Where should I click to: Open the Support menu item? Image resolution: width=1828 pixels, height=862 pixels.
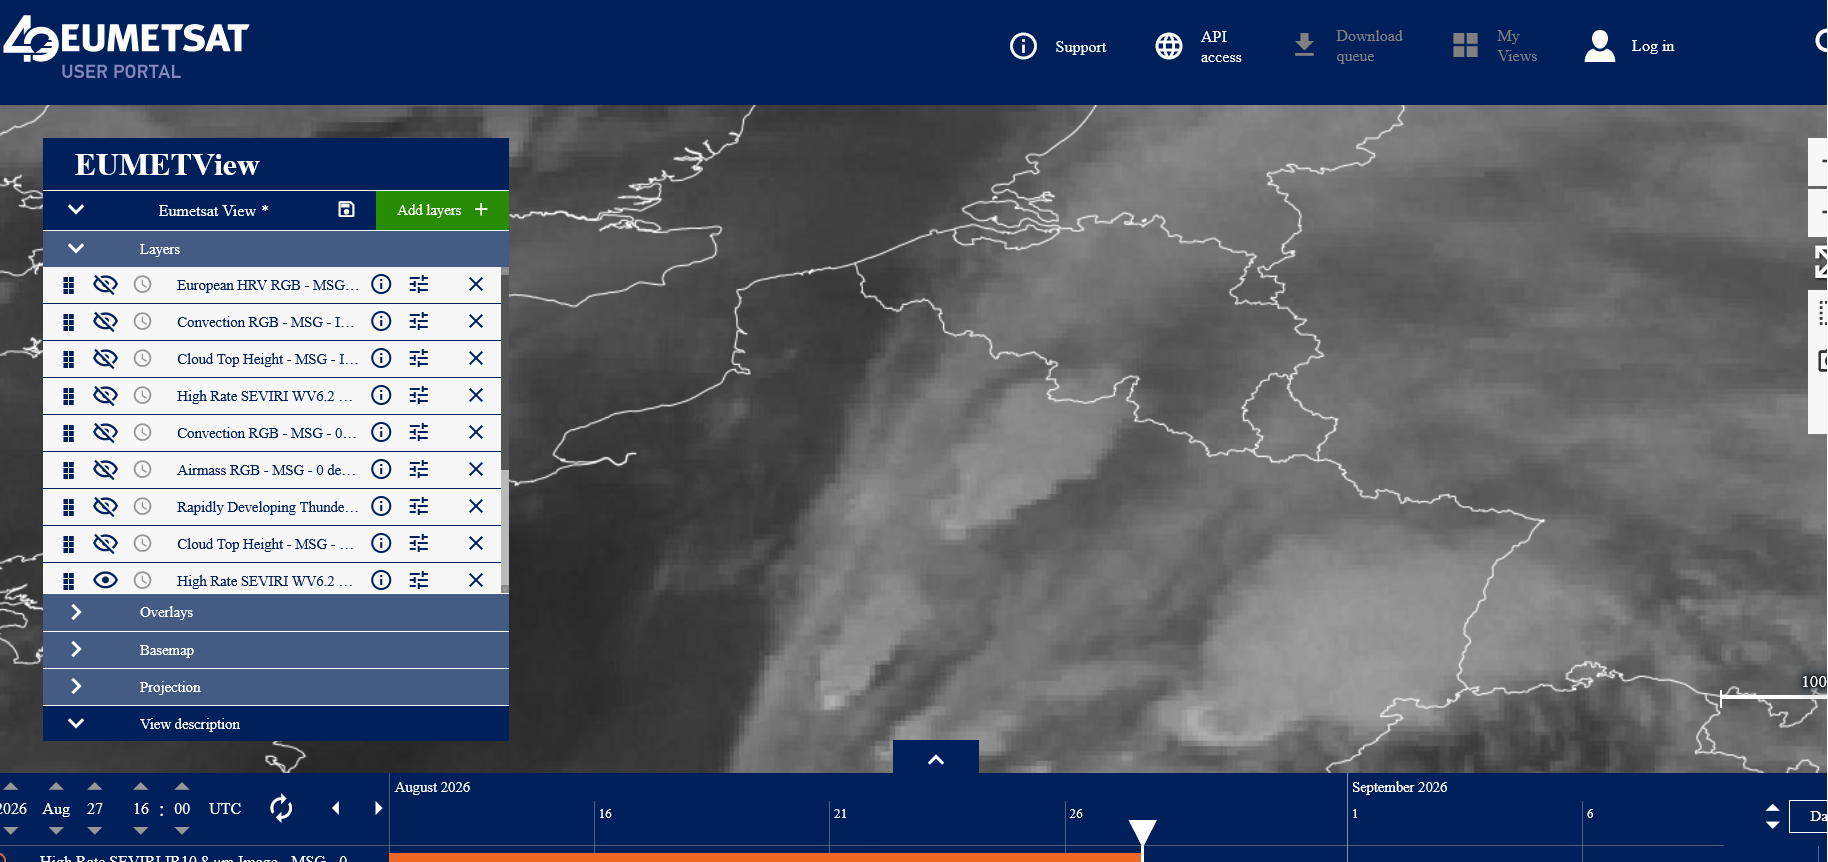click(x=1059, y=46)
